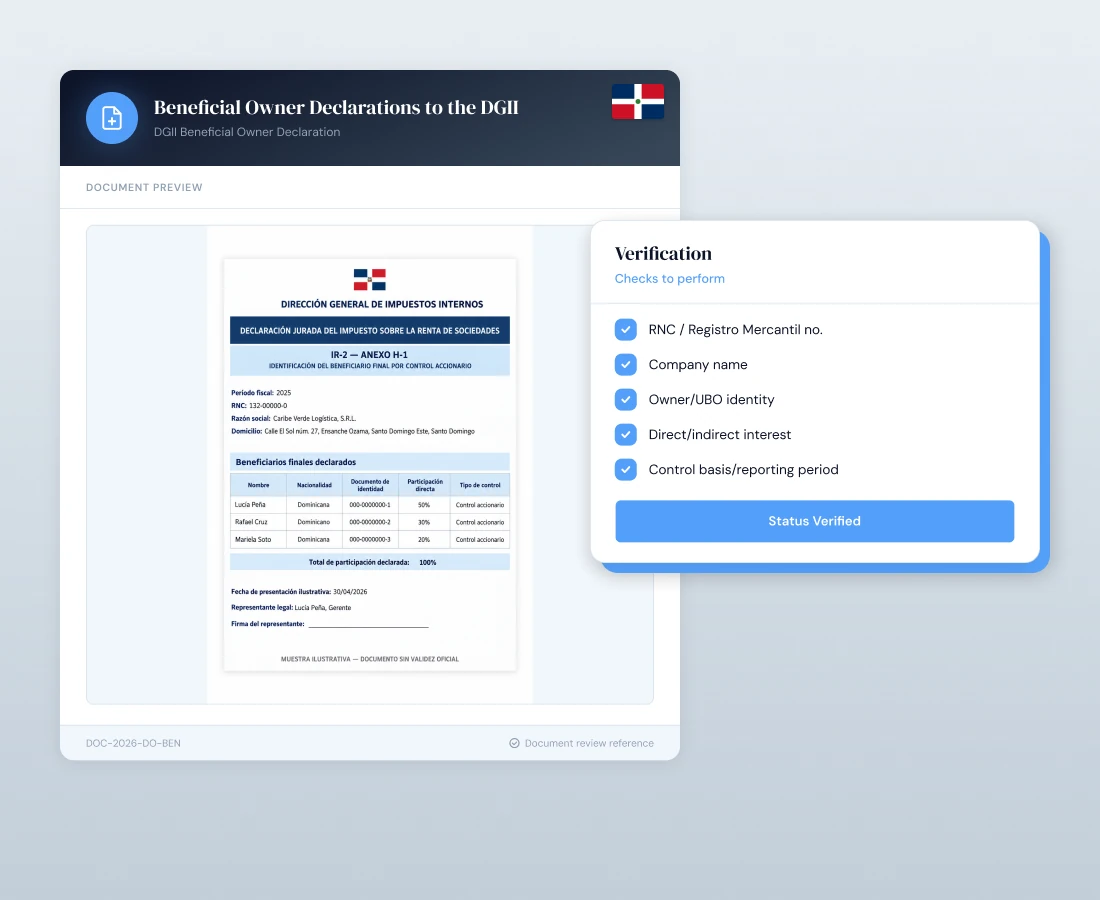This screenshot has height=900, width=1100.
Task: Click the Dominican Republic flag in header
Action: [x=638, y=101]
